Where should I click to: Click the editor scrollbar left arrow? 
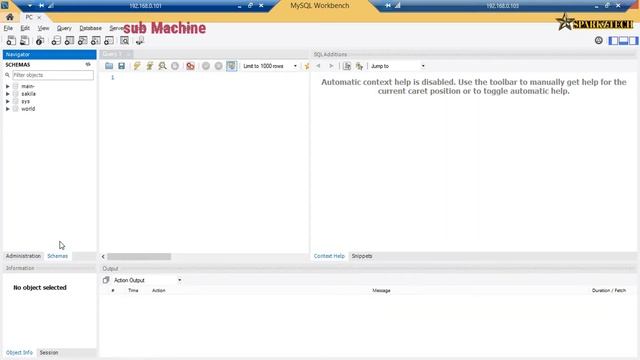tap(103, 256)
